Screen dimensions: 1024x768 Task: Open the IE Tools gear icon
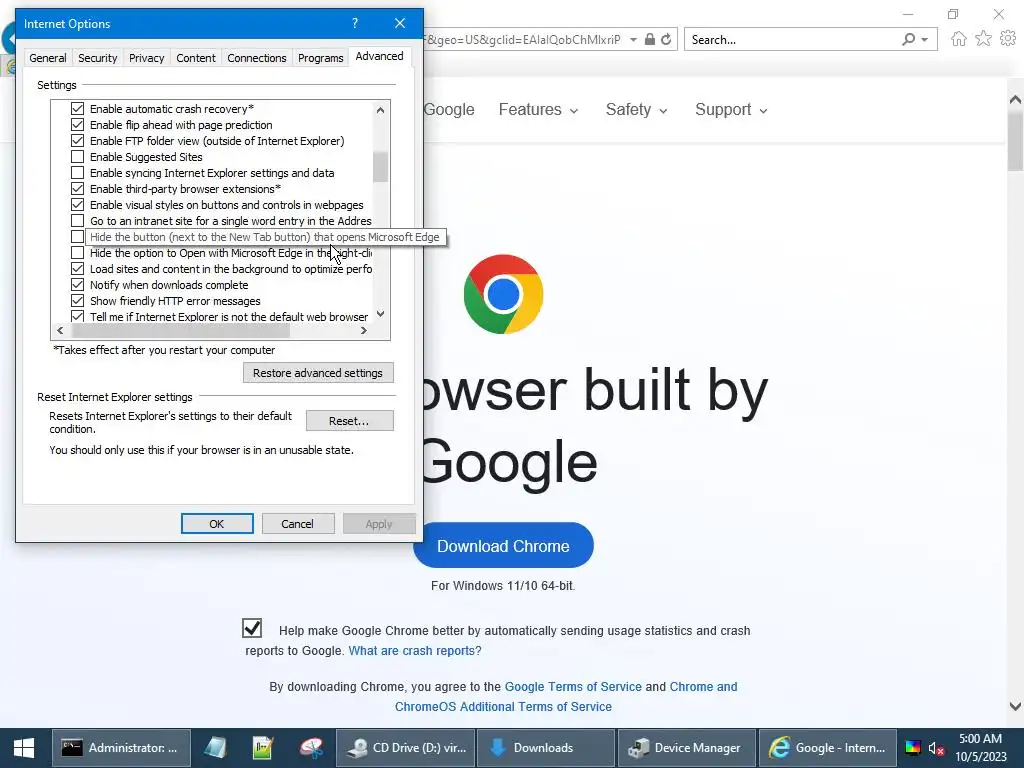pos(1008,39)
